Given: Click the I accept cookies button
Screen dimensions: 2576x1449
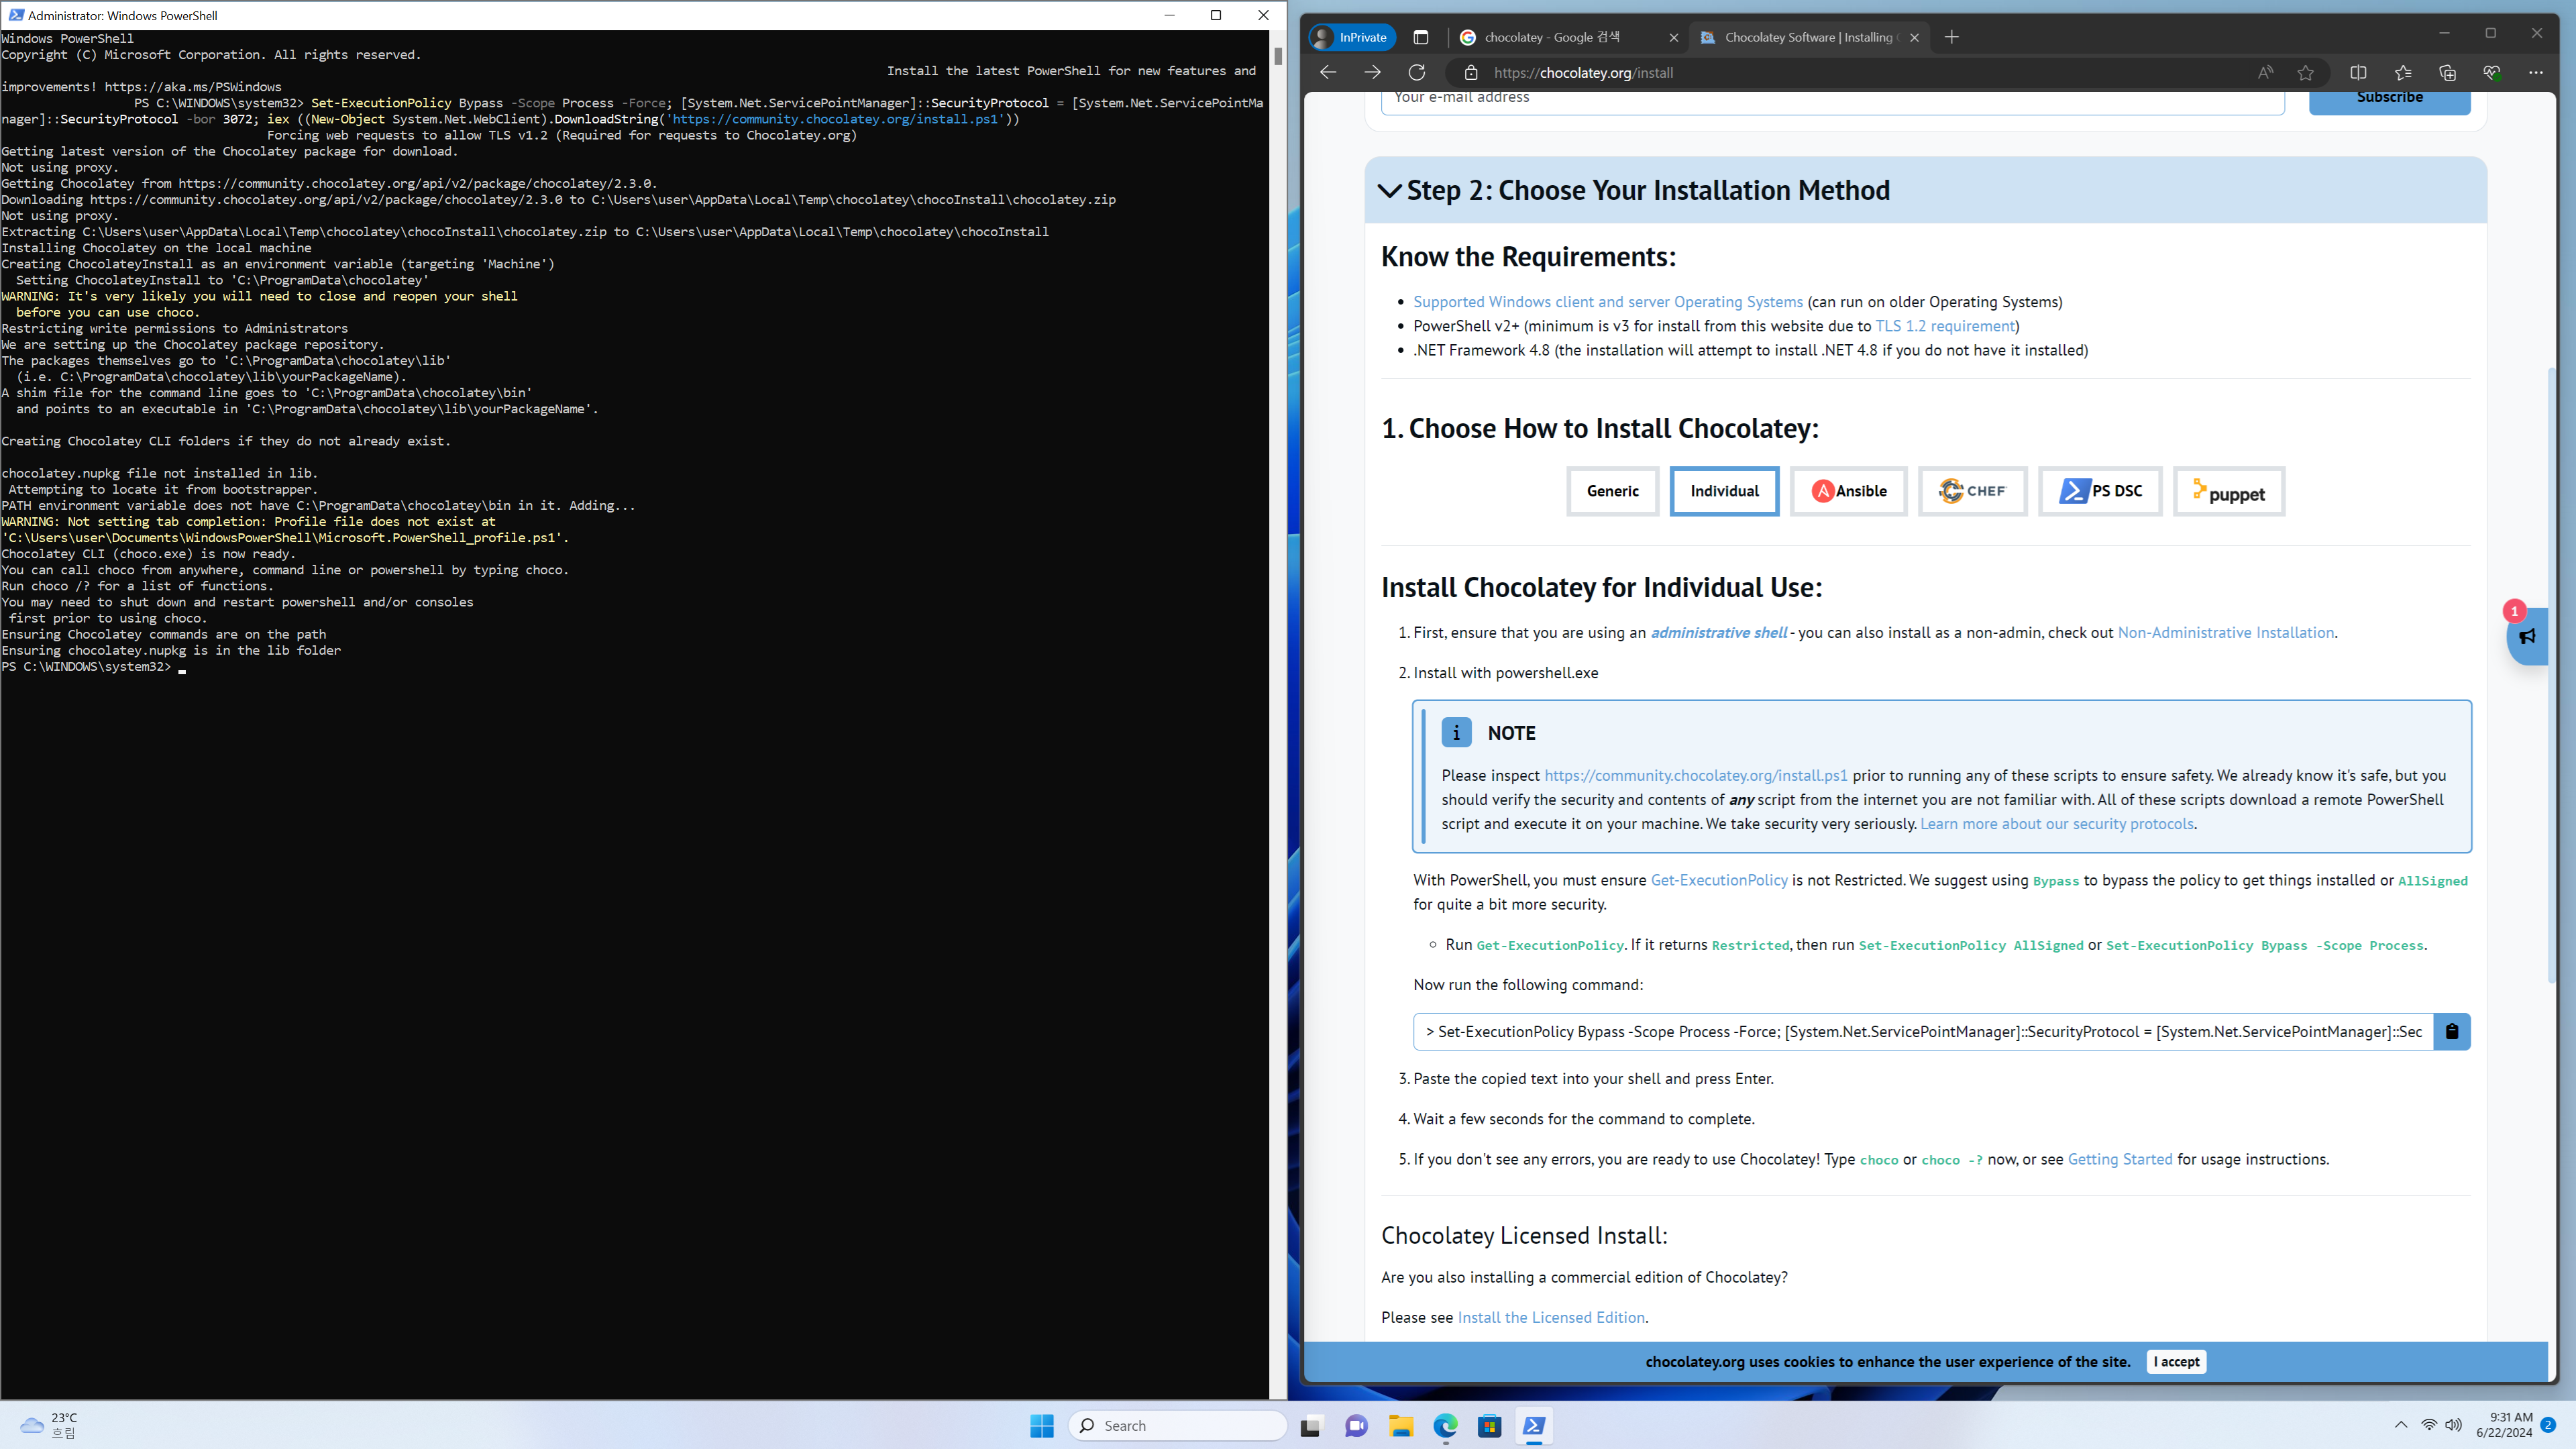Looking at the screenshot, I should [x=2176, y=1361].
